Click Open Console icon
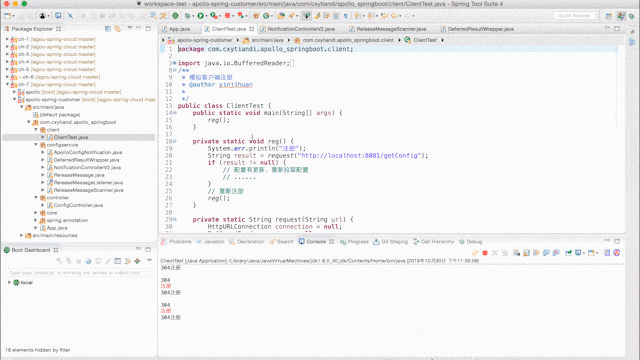The height and width of the screenshot is (360, 640). [591, 253]
